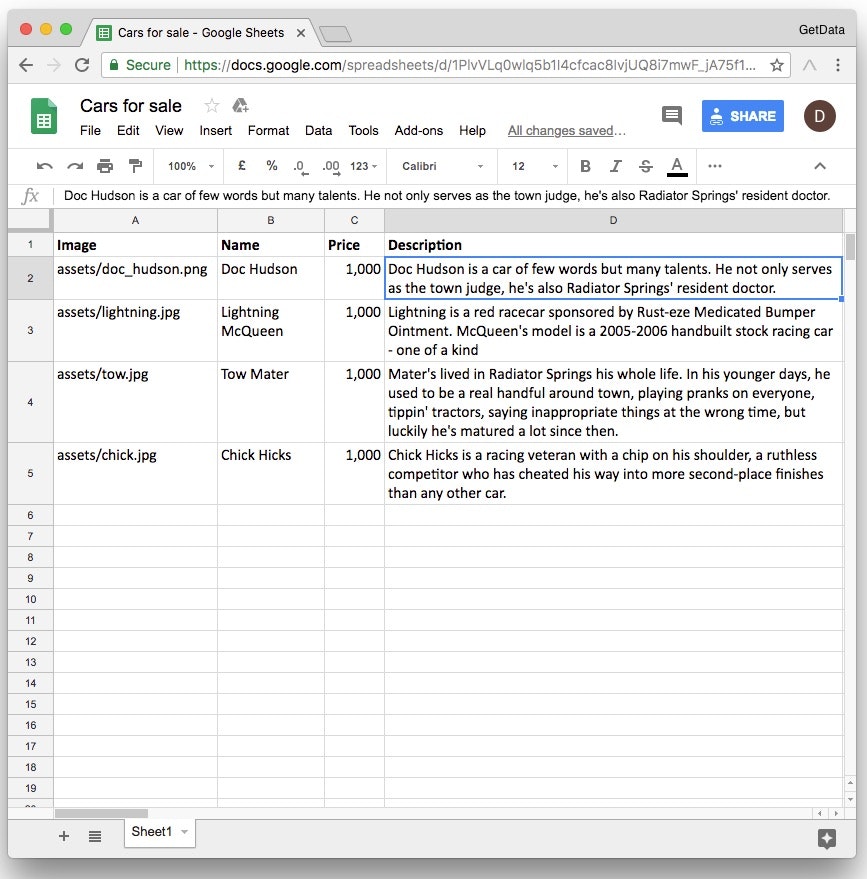Click the All changes saved link

(566, 131)
